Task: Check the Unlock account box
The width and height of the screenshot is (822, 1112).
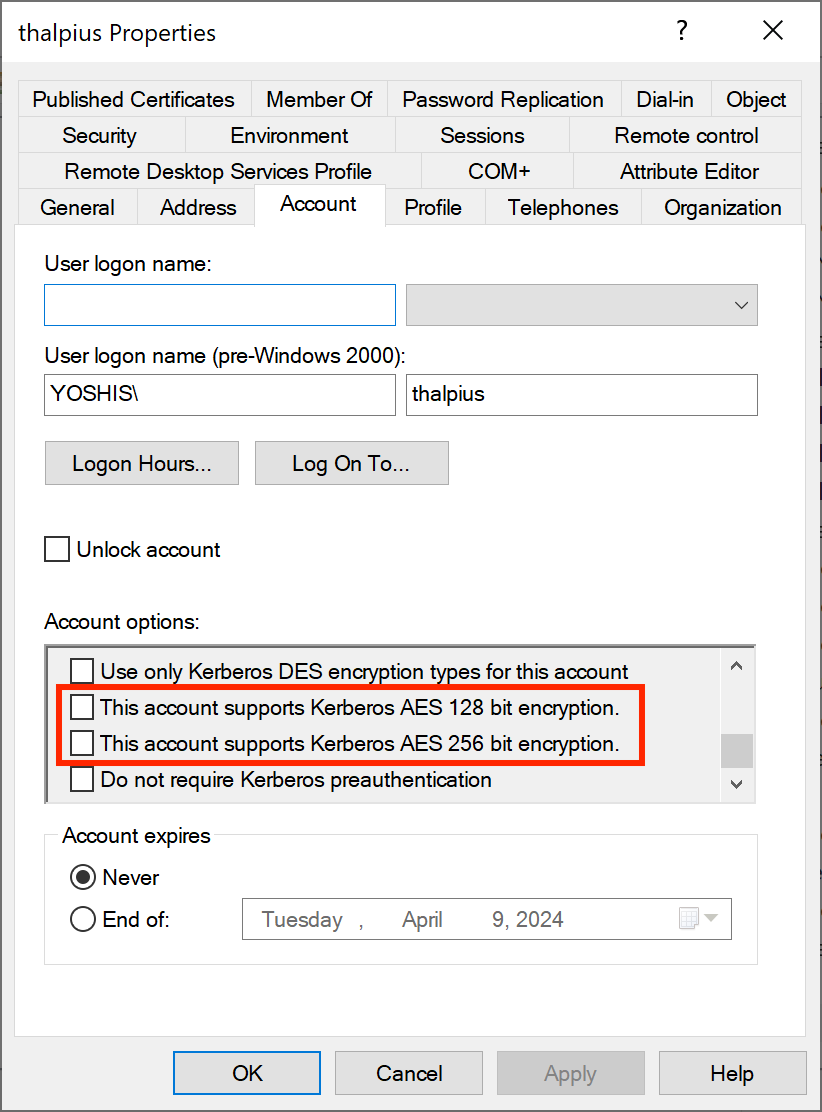Action: [x=58, y=550]
